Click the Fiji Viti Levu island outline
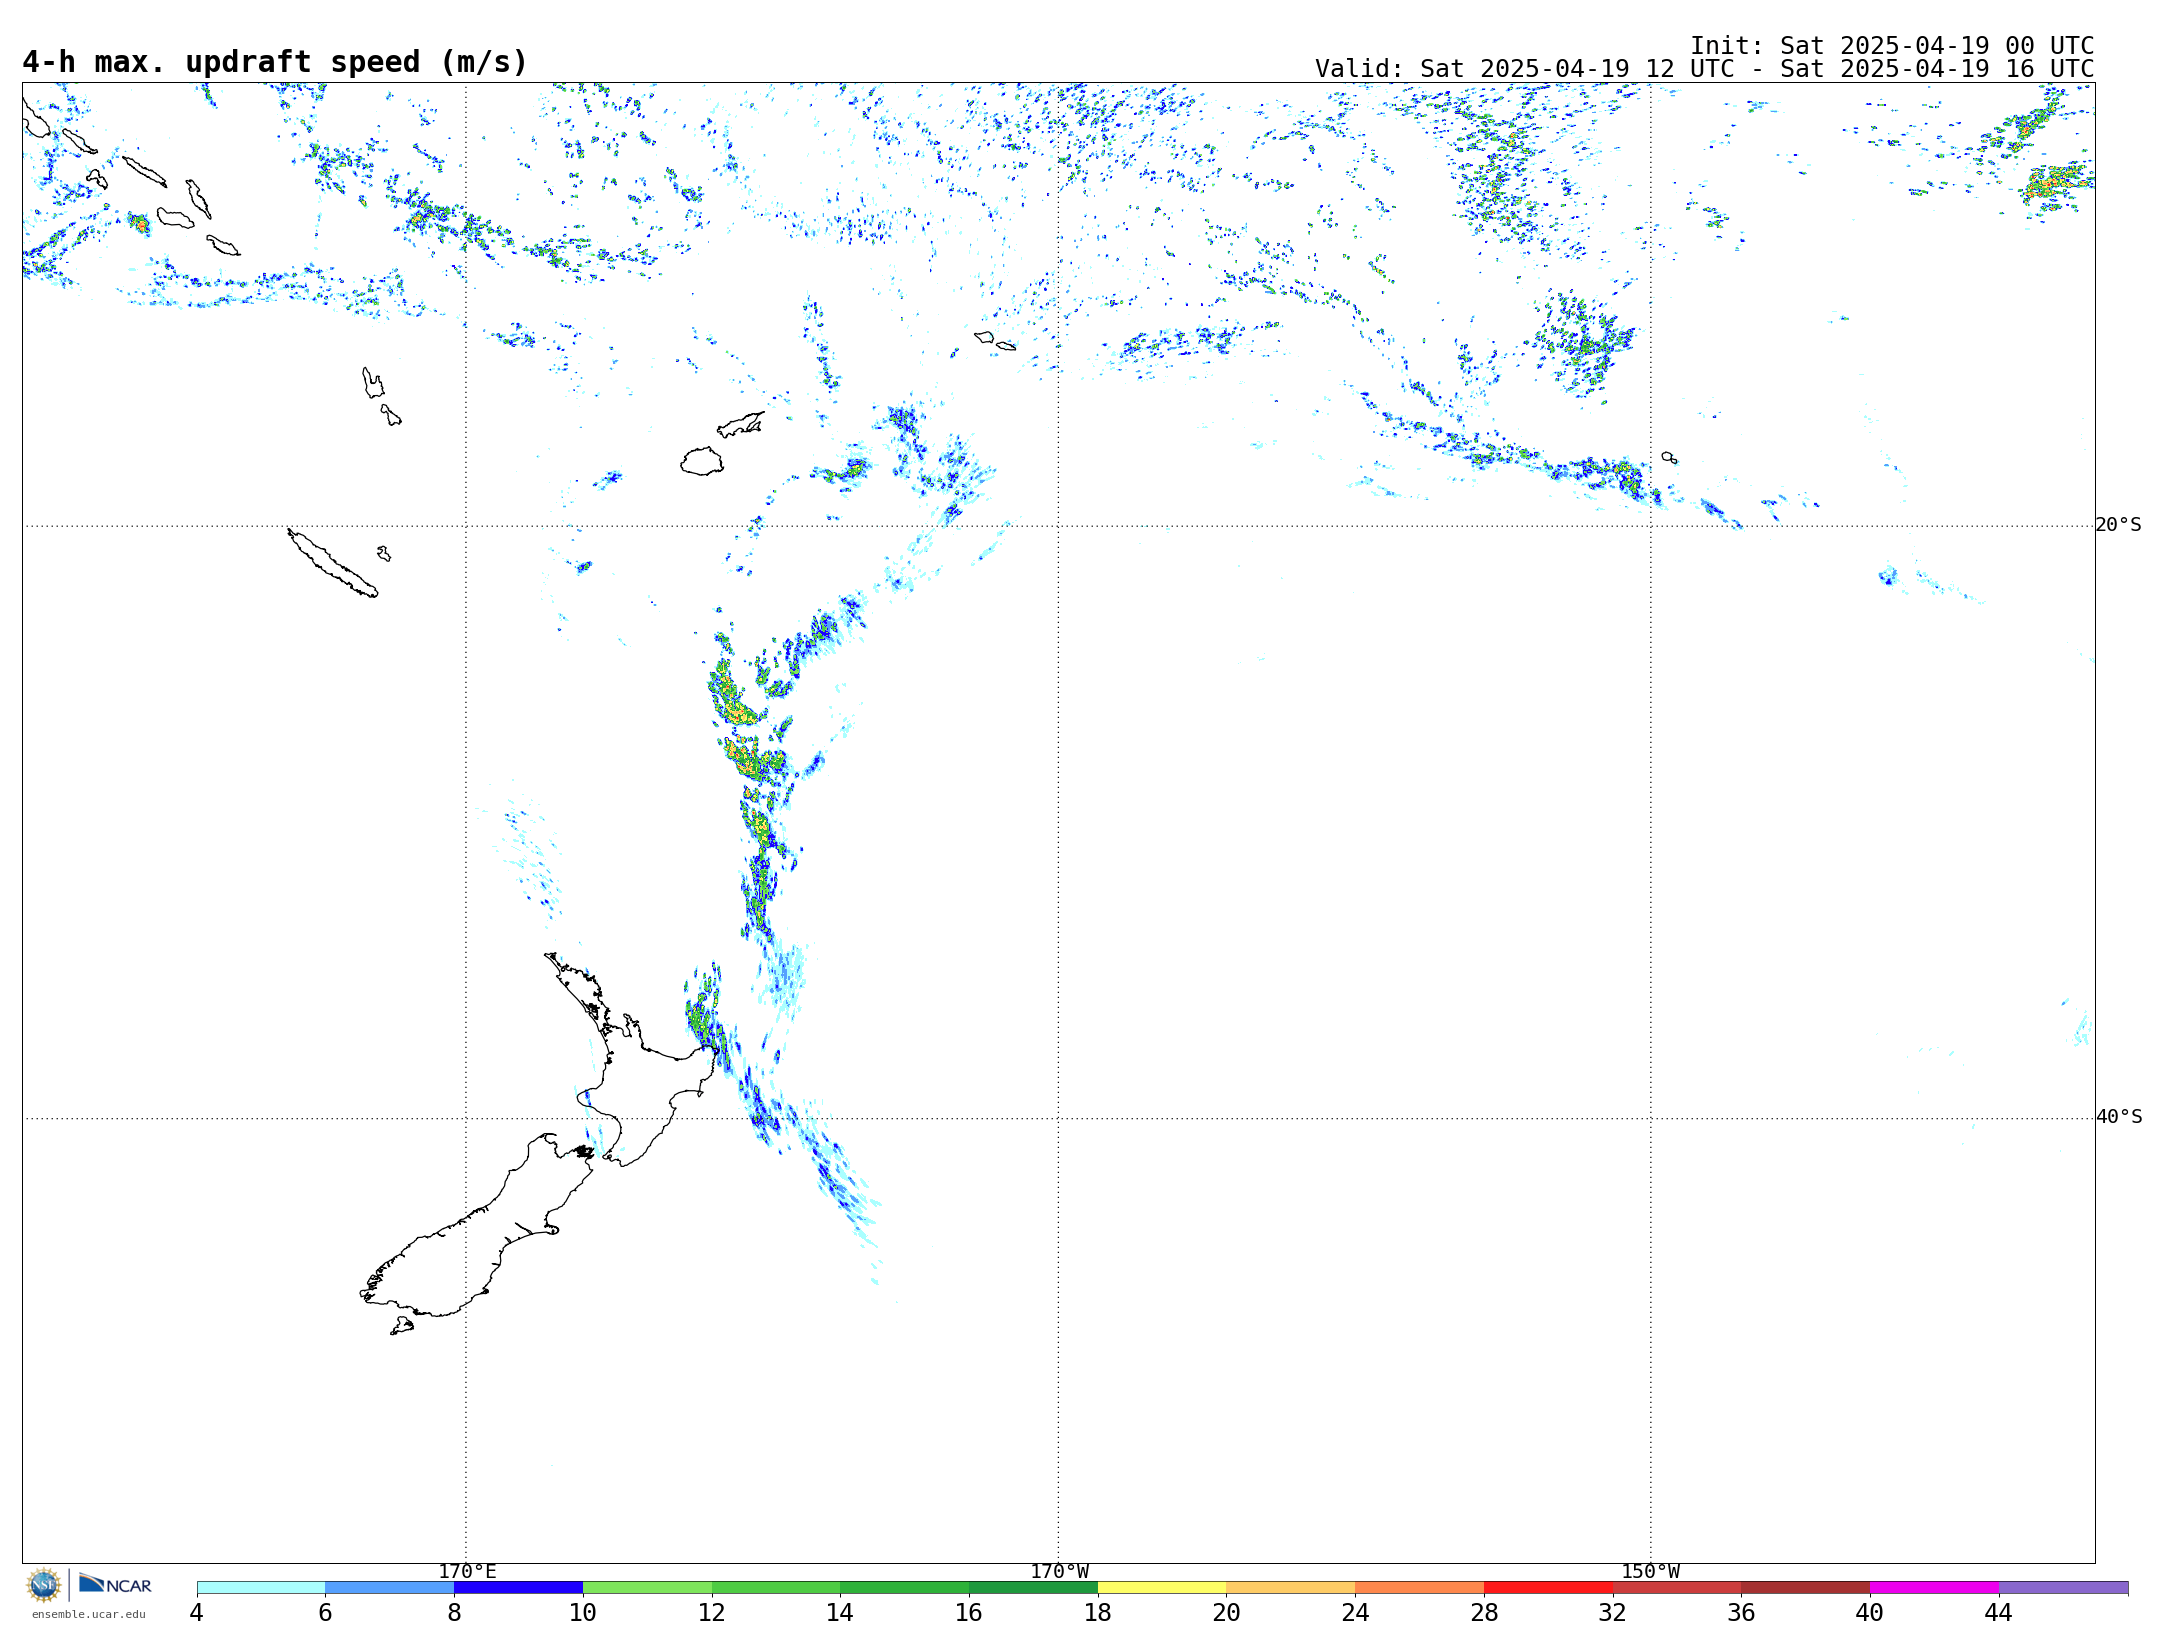This screenshot has height=1626, width=2160. (x=702, y=461)
